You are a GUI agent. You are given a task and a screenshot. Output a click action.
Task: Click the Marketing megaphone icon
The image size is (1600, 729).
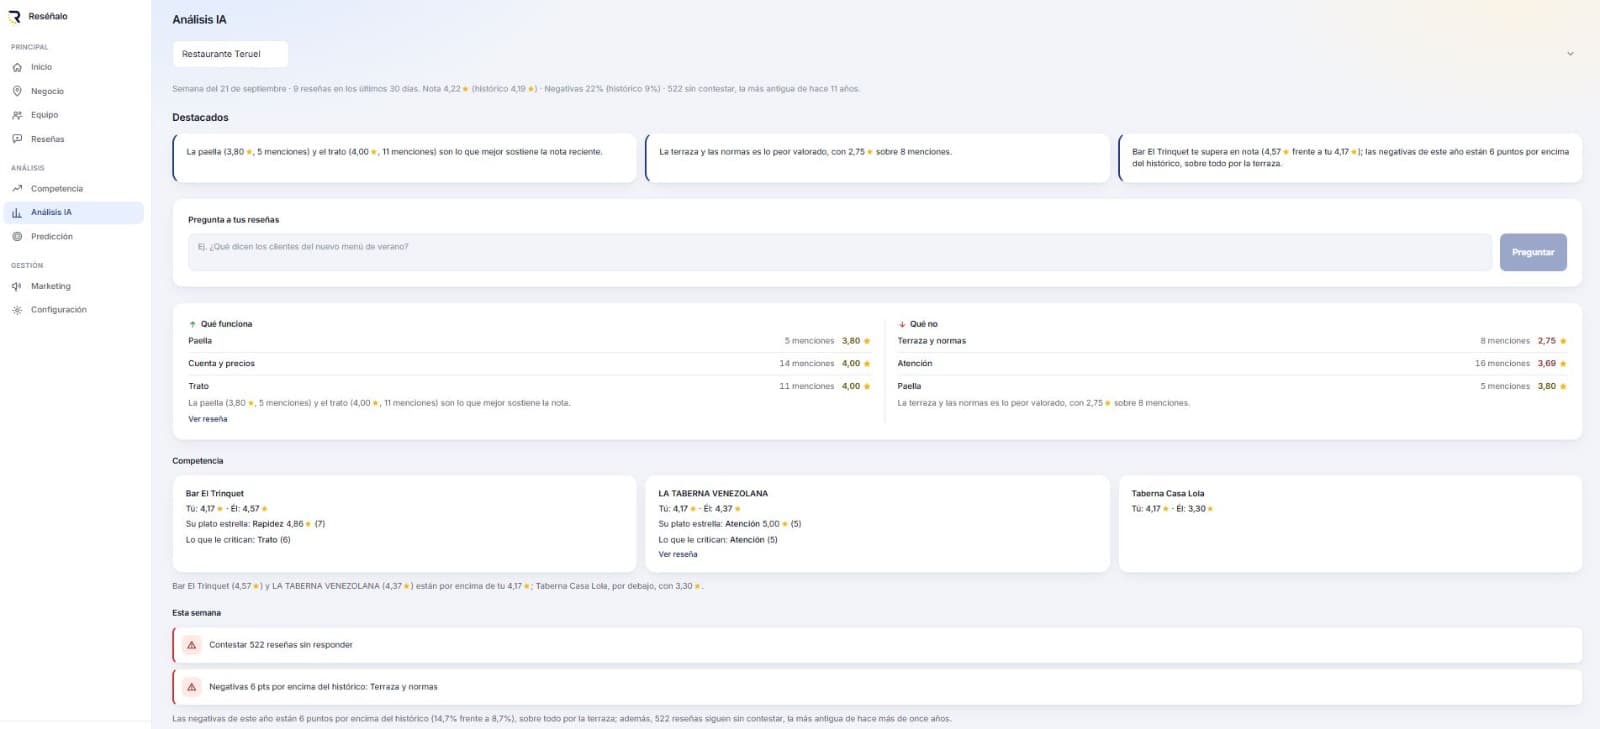pyautogui.click(x=17, y=286)
